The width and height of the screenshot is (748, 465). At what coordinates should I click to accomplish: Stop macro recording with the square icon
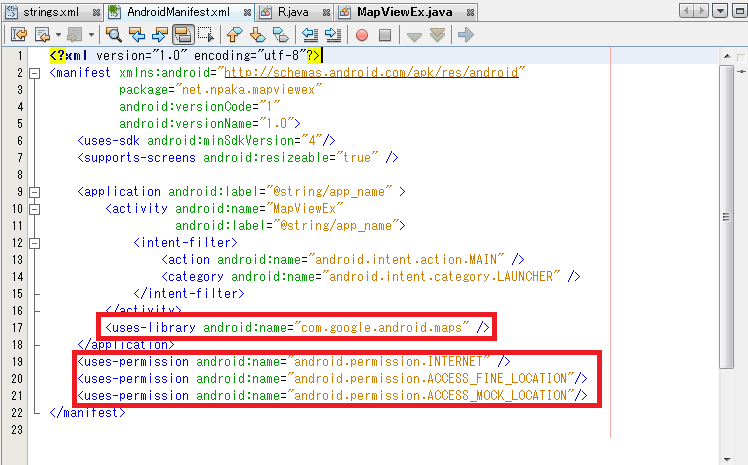pos(384,35)
